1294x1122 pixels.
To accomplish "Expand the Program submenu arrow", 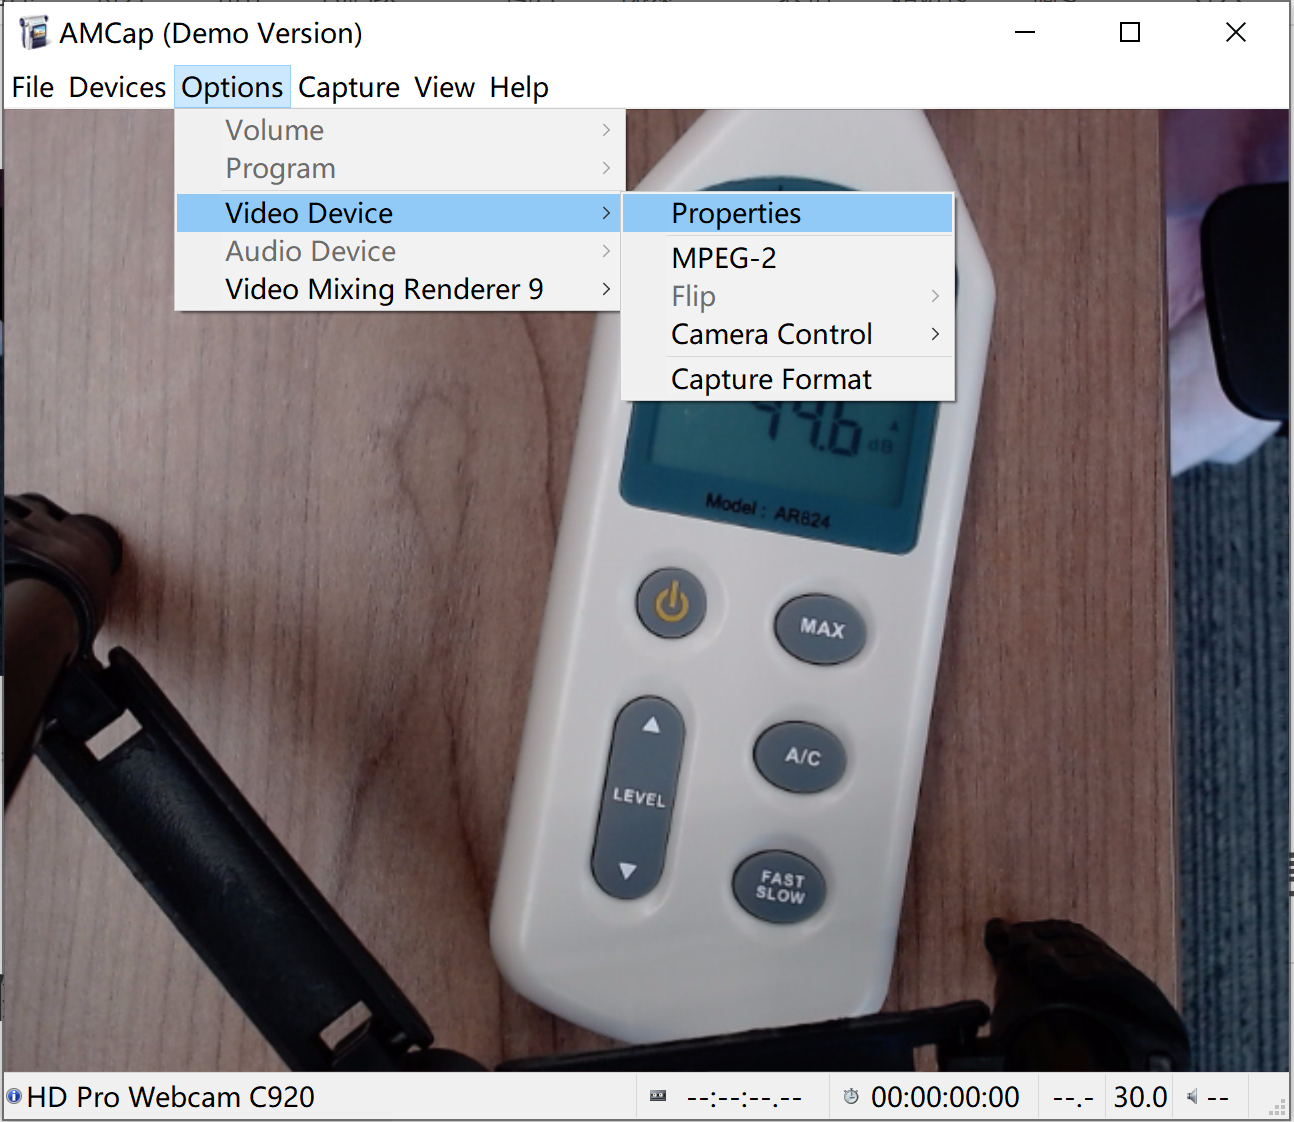I will (606, 168).
